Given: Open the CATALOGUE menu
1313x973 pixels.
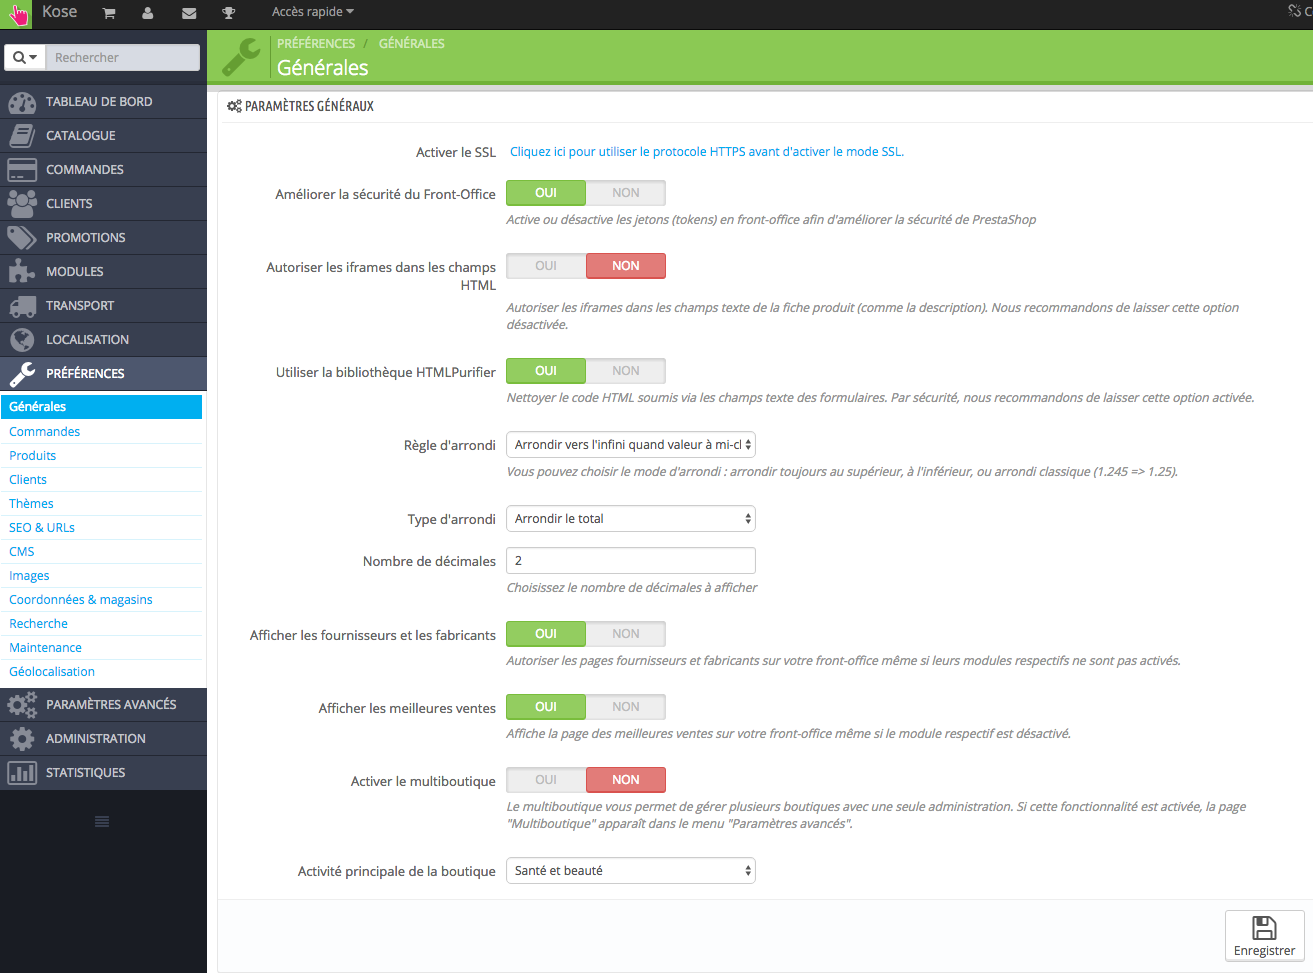Looking at the screenshot, I should click(x=103, y=136).
